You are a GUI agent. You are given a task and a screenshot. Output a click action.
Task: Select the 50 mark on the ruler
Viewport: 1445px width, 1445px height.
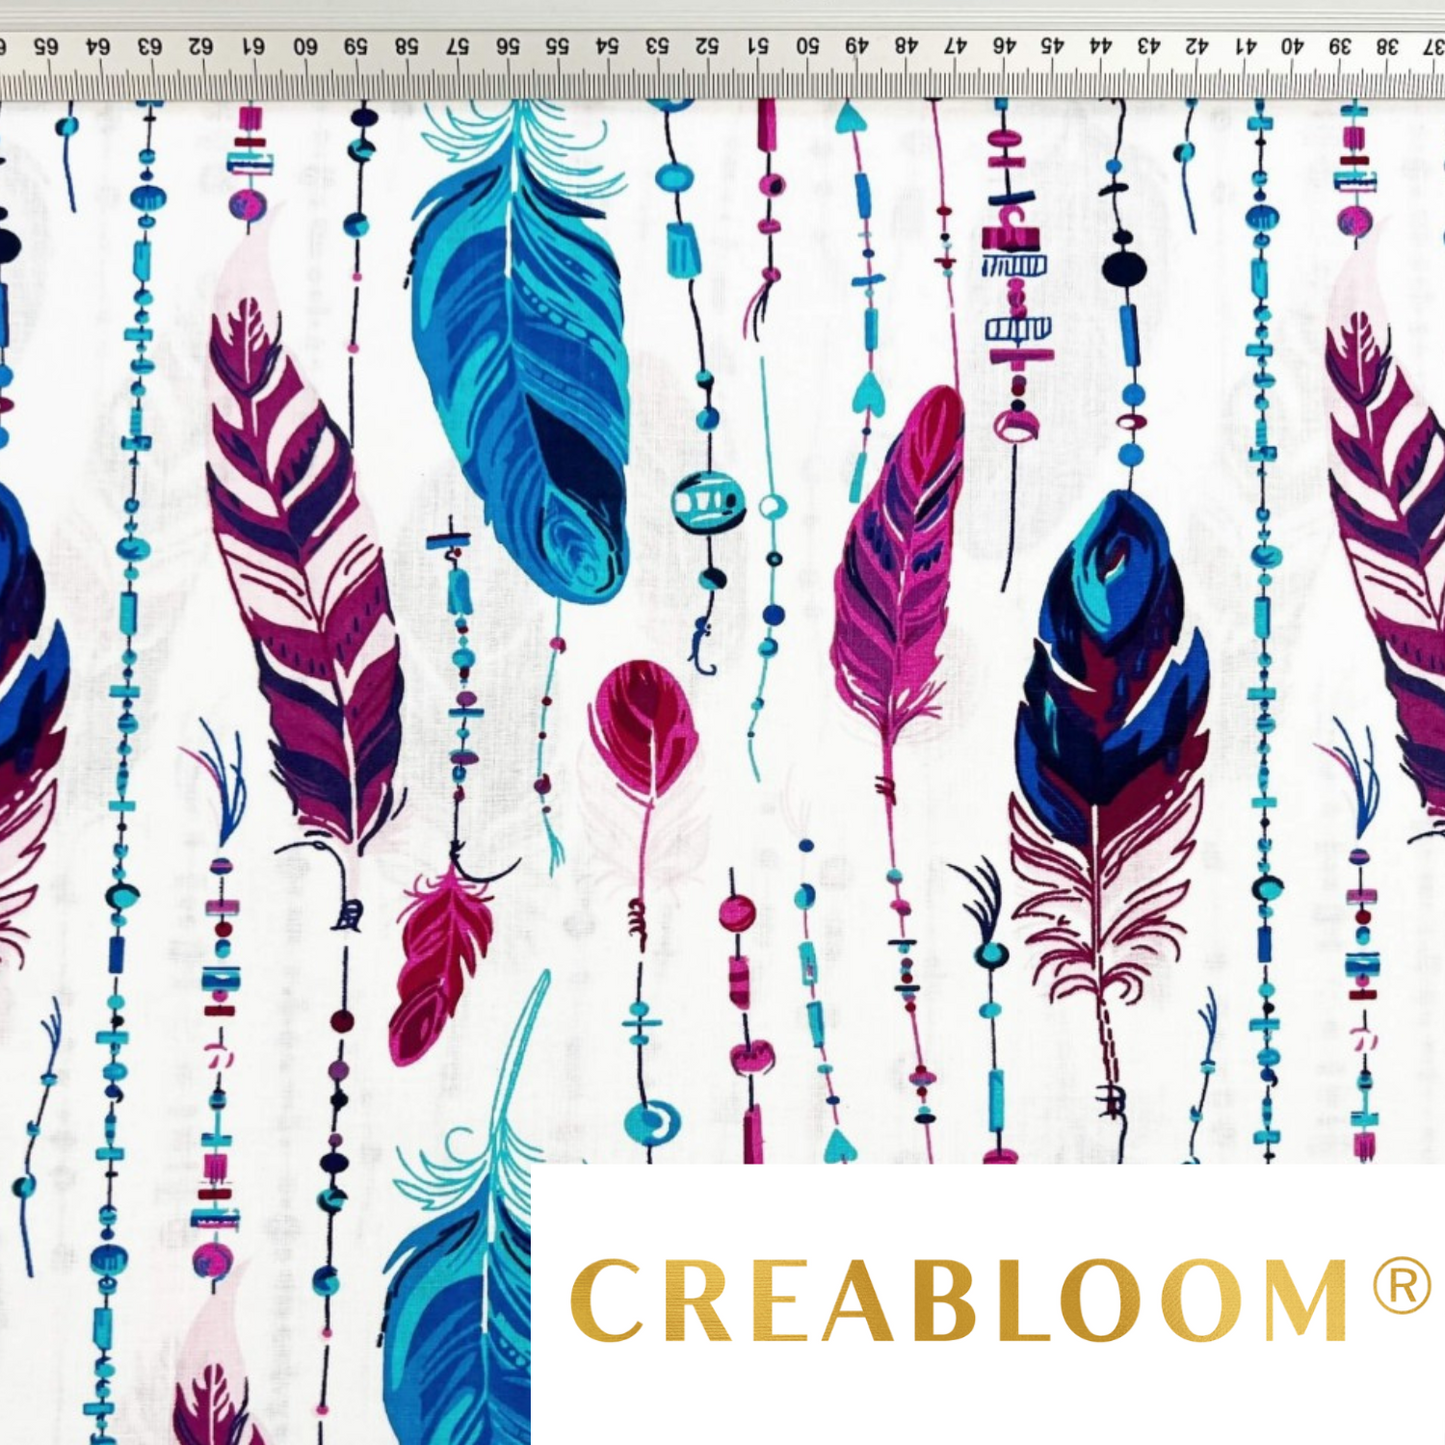pos(808,46)
